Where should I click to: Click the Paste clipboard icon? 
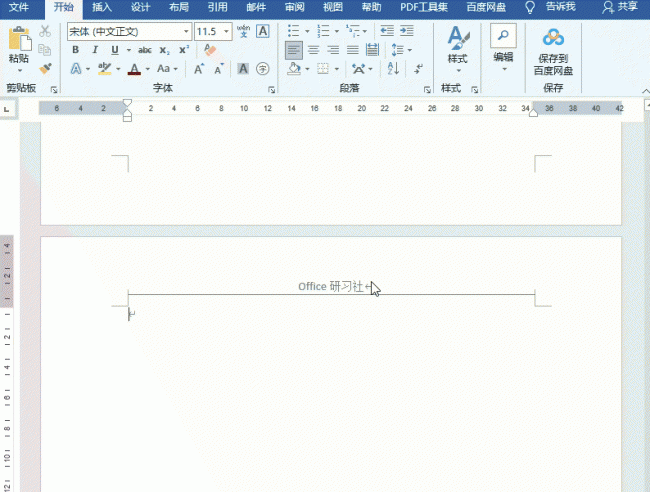19,39
